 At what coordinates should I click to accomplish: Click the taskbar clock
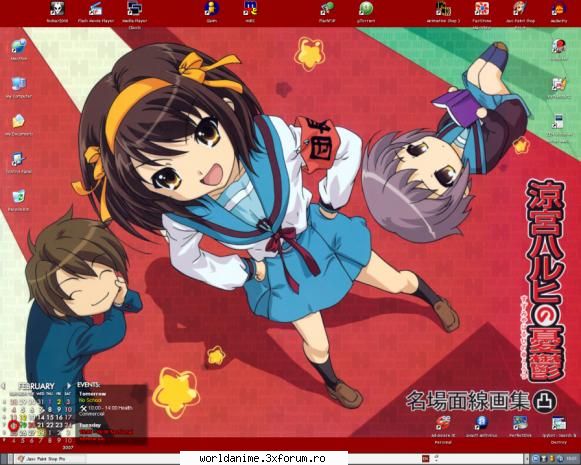571,459
